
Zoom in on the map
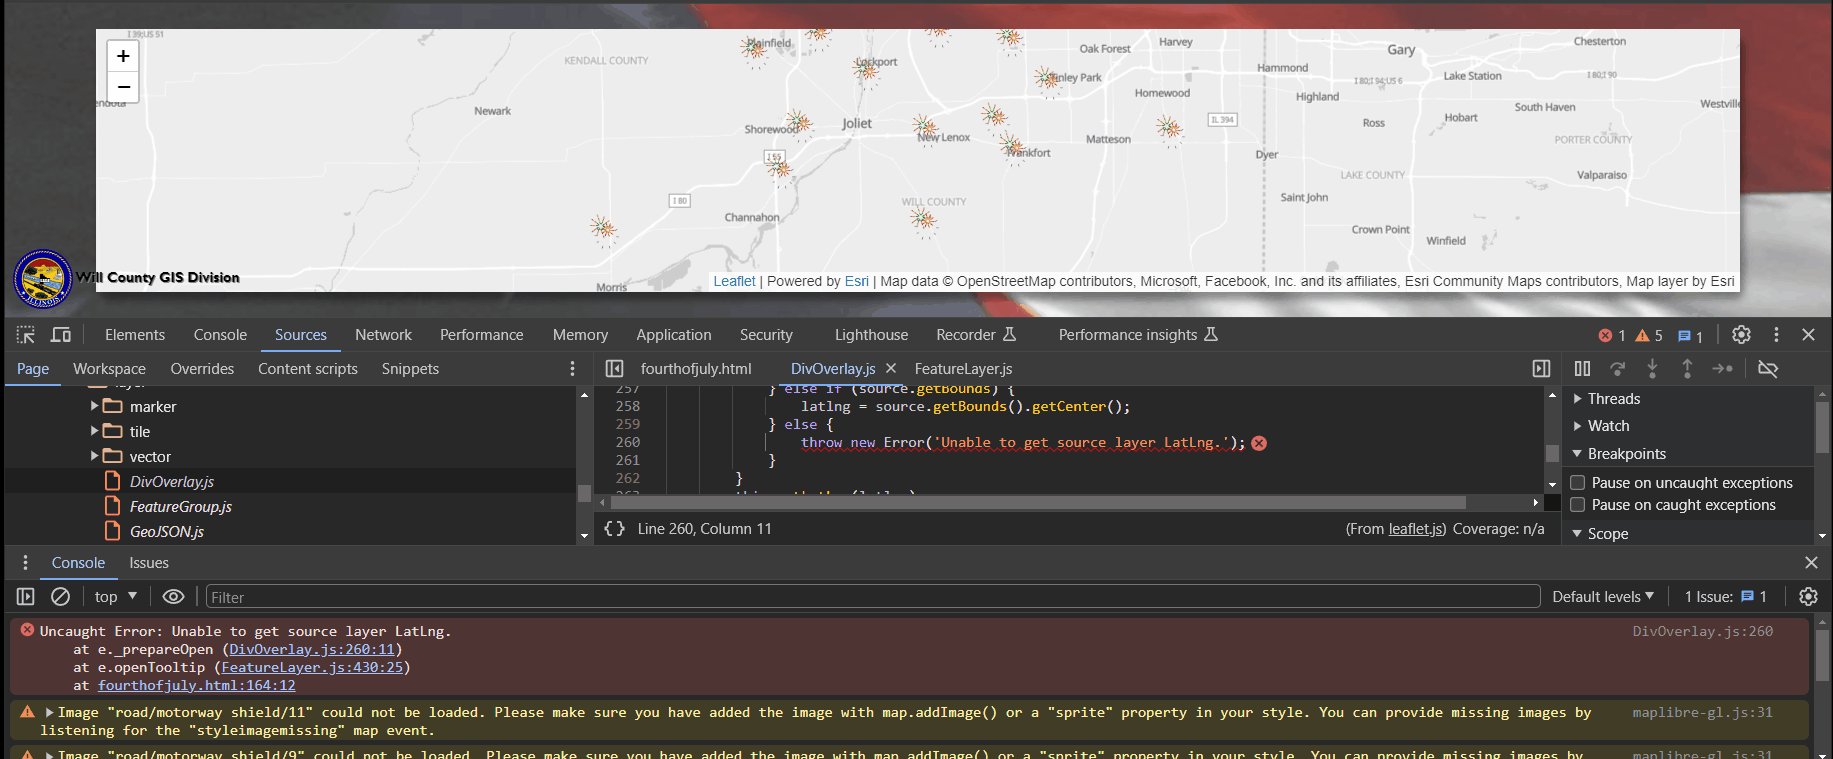123,56
